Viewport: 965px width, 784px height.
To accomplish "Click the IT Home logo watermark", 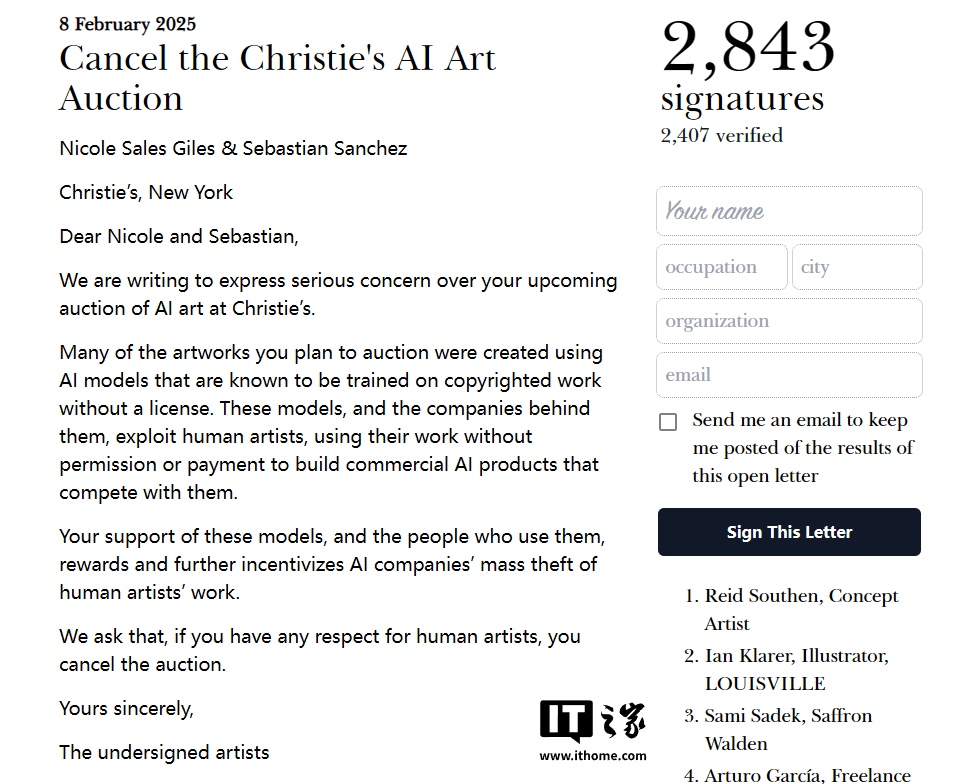I will (593, 720).
